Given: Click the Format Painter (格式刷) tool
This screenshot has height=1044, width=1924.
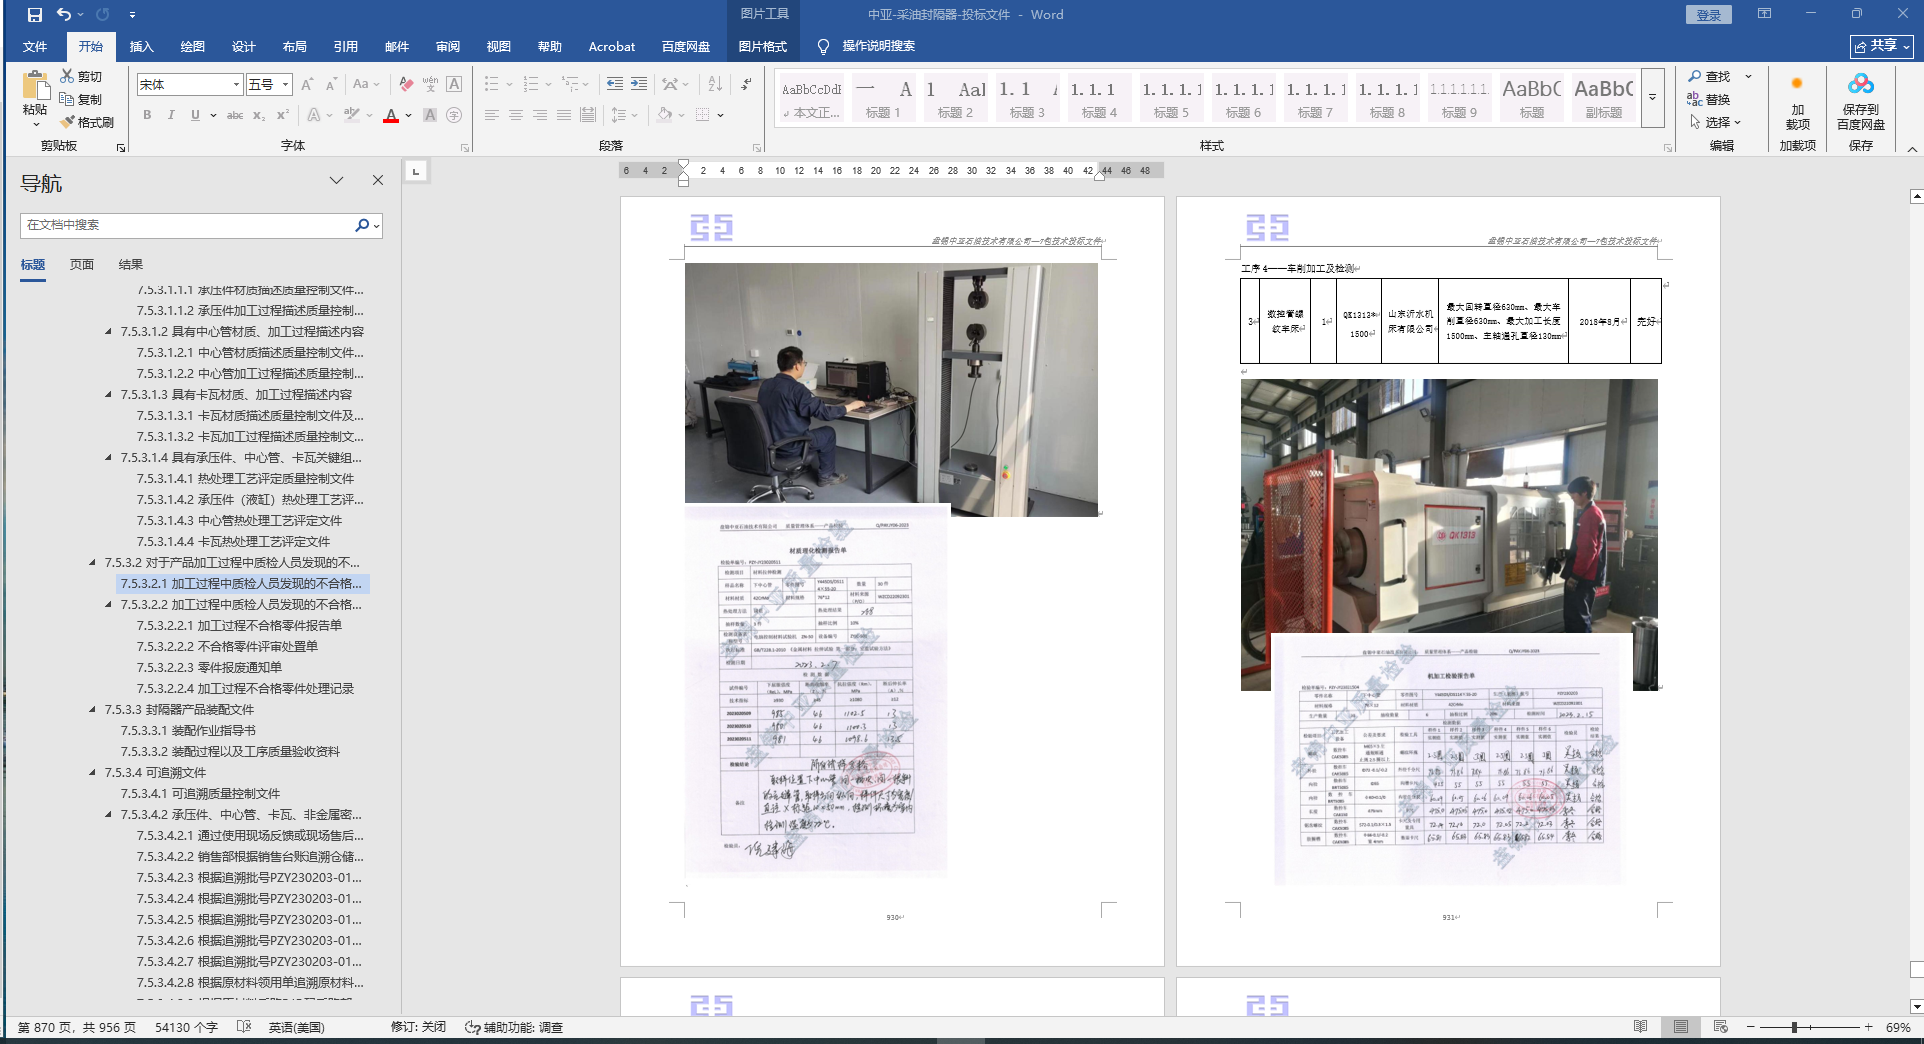Looking at the screenshot, I should pos(87,122).
